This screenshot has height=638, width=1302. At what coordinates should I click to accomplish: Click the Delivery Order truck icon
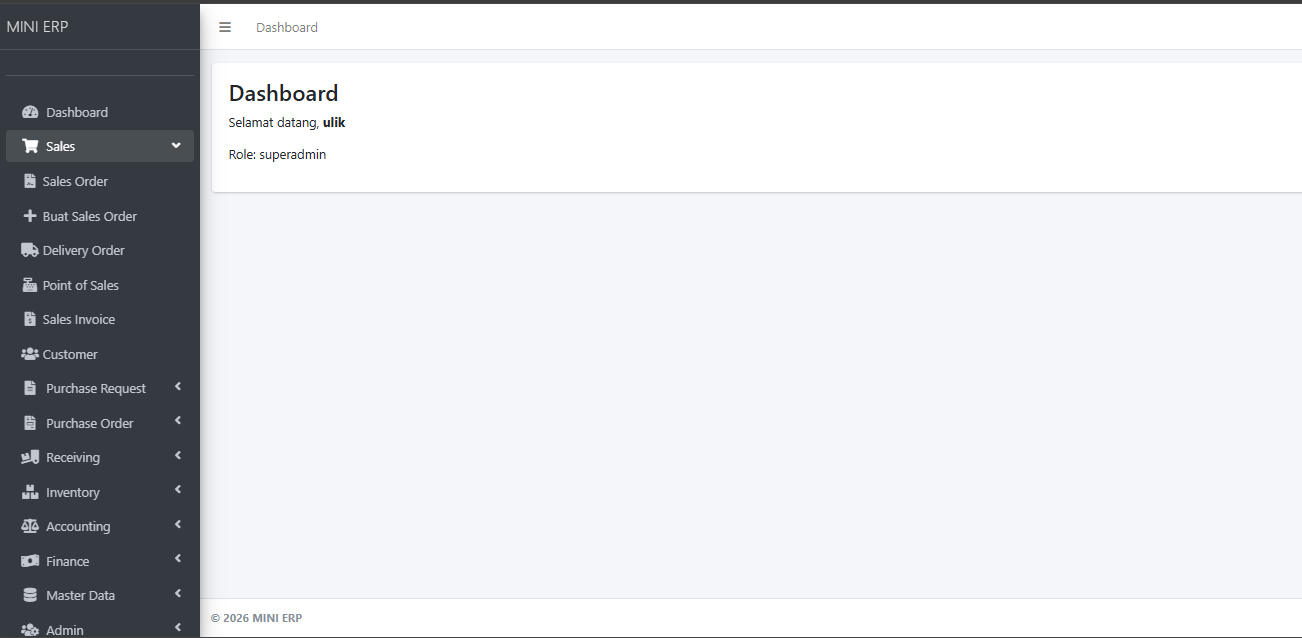(x=29, y=250)
